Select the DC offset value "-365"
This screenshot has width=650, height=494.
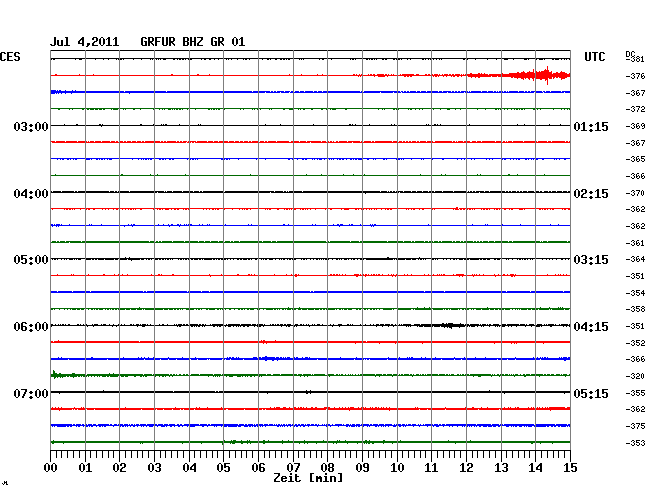pos(636,159)
